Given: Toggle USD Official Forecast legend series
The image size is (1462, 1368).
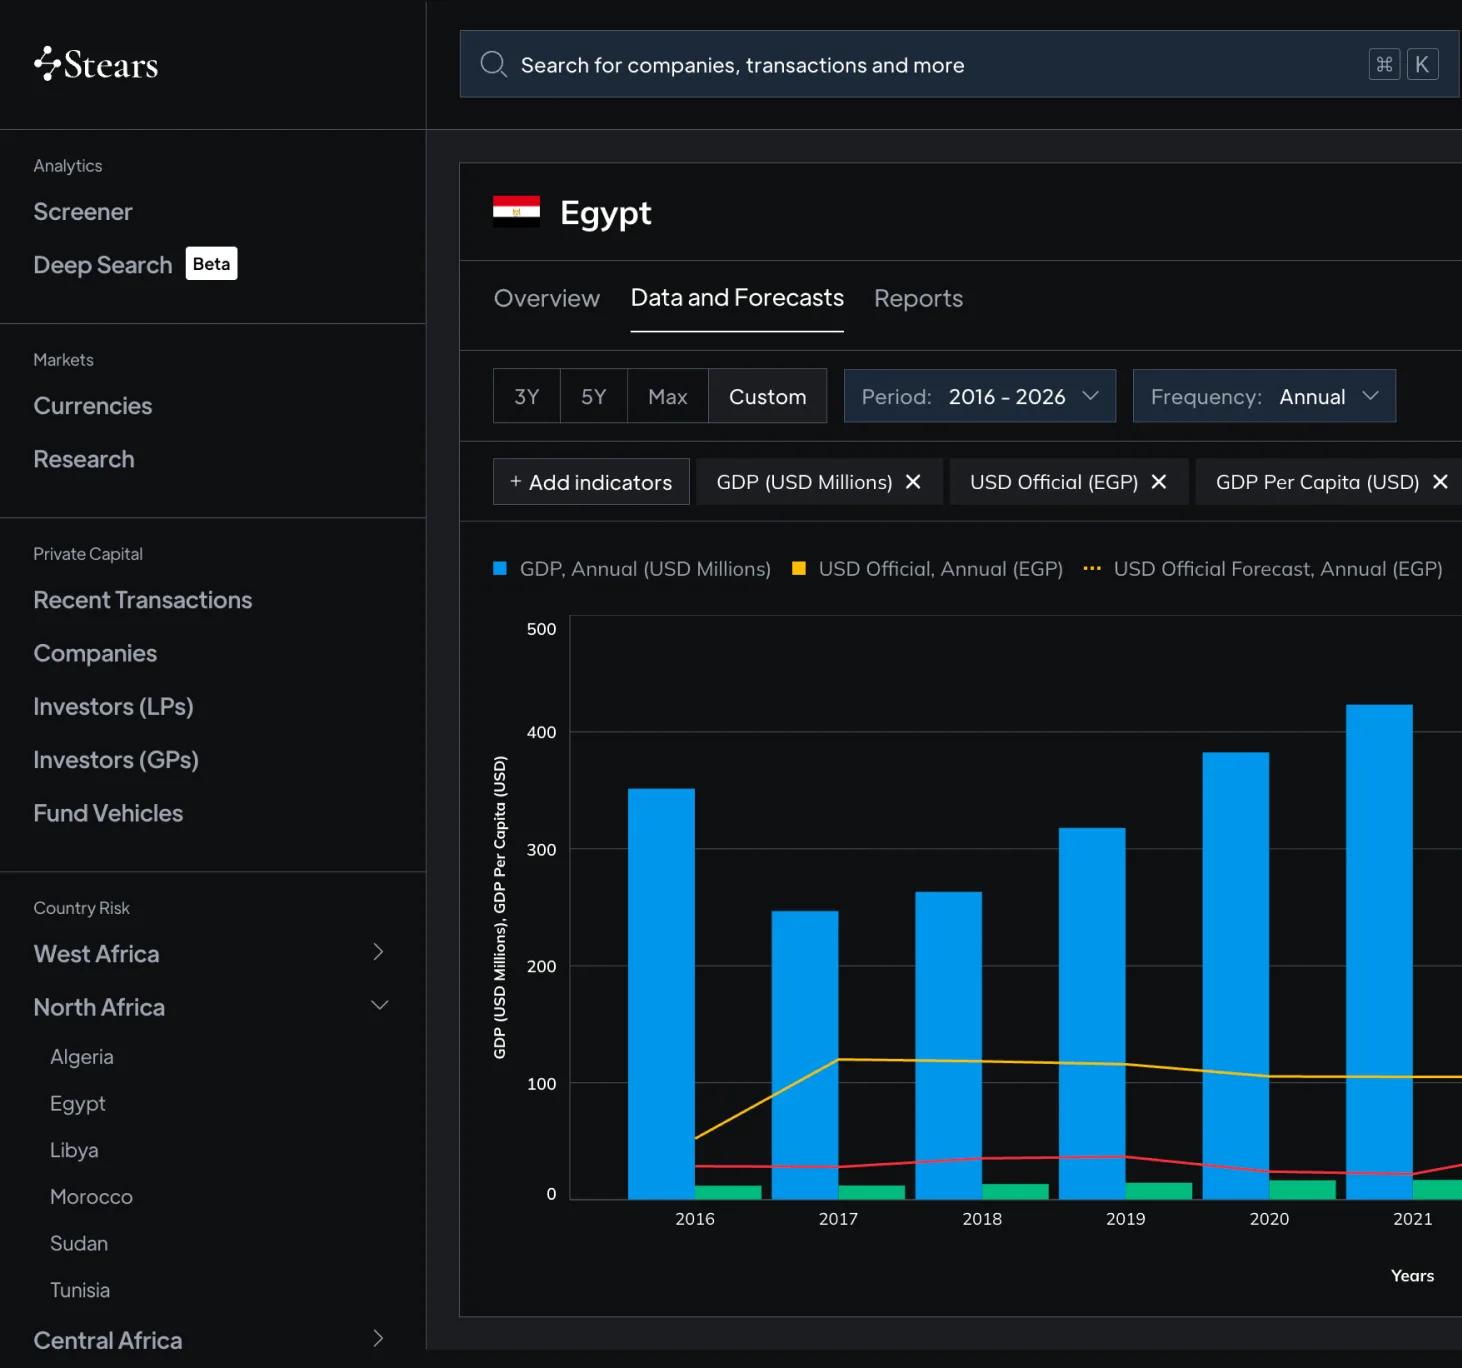Looking at the screenshot, I should pyautogui.click(x=1263, y=568).
